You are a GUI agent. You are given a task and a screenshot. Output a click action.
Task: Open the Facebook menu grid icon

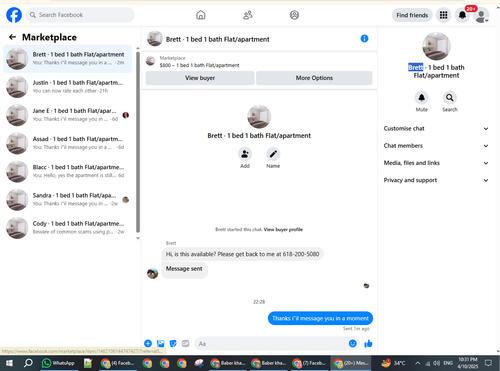pyautogui.click(x=443, y=15)
